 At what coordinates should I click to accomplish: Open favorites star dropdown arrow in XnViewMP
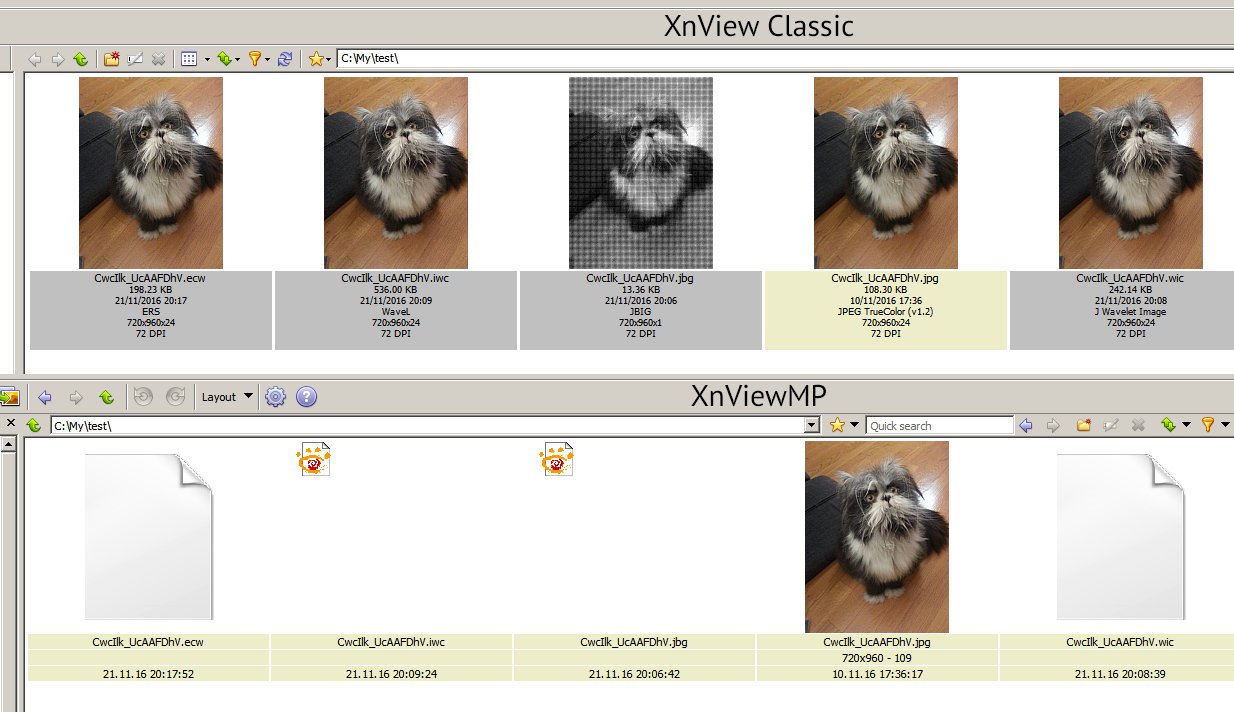[855, 424]
